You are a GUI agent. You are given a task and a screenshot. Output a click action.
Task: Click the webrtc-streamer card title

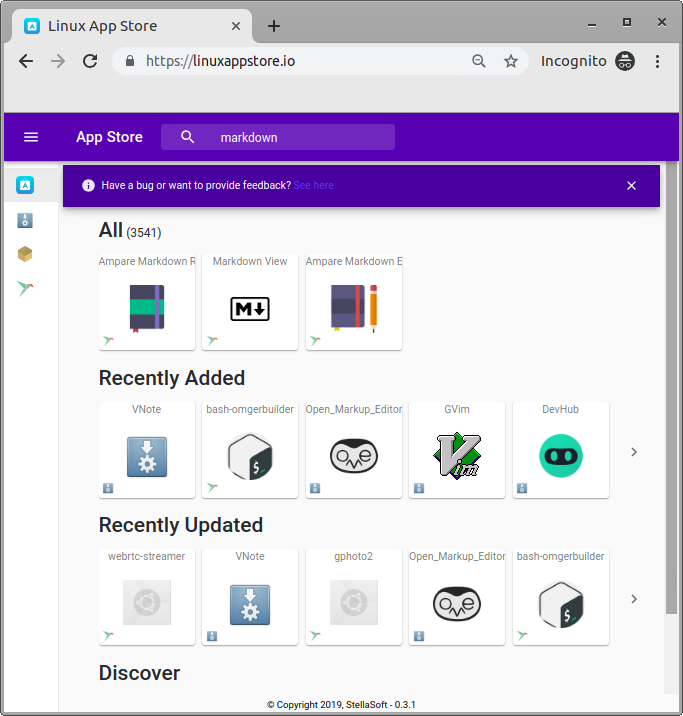(x=147, y=556)
